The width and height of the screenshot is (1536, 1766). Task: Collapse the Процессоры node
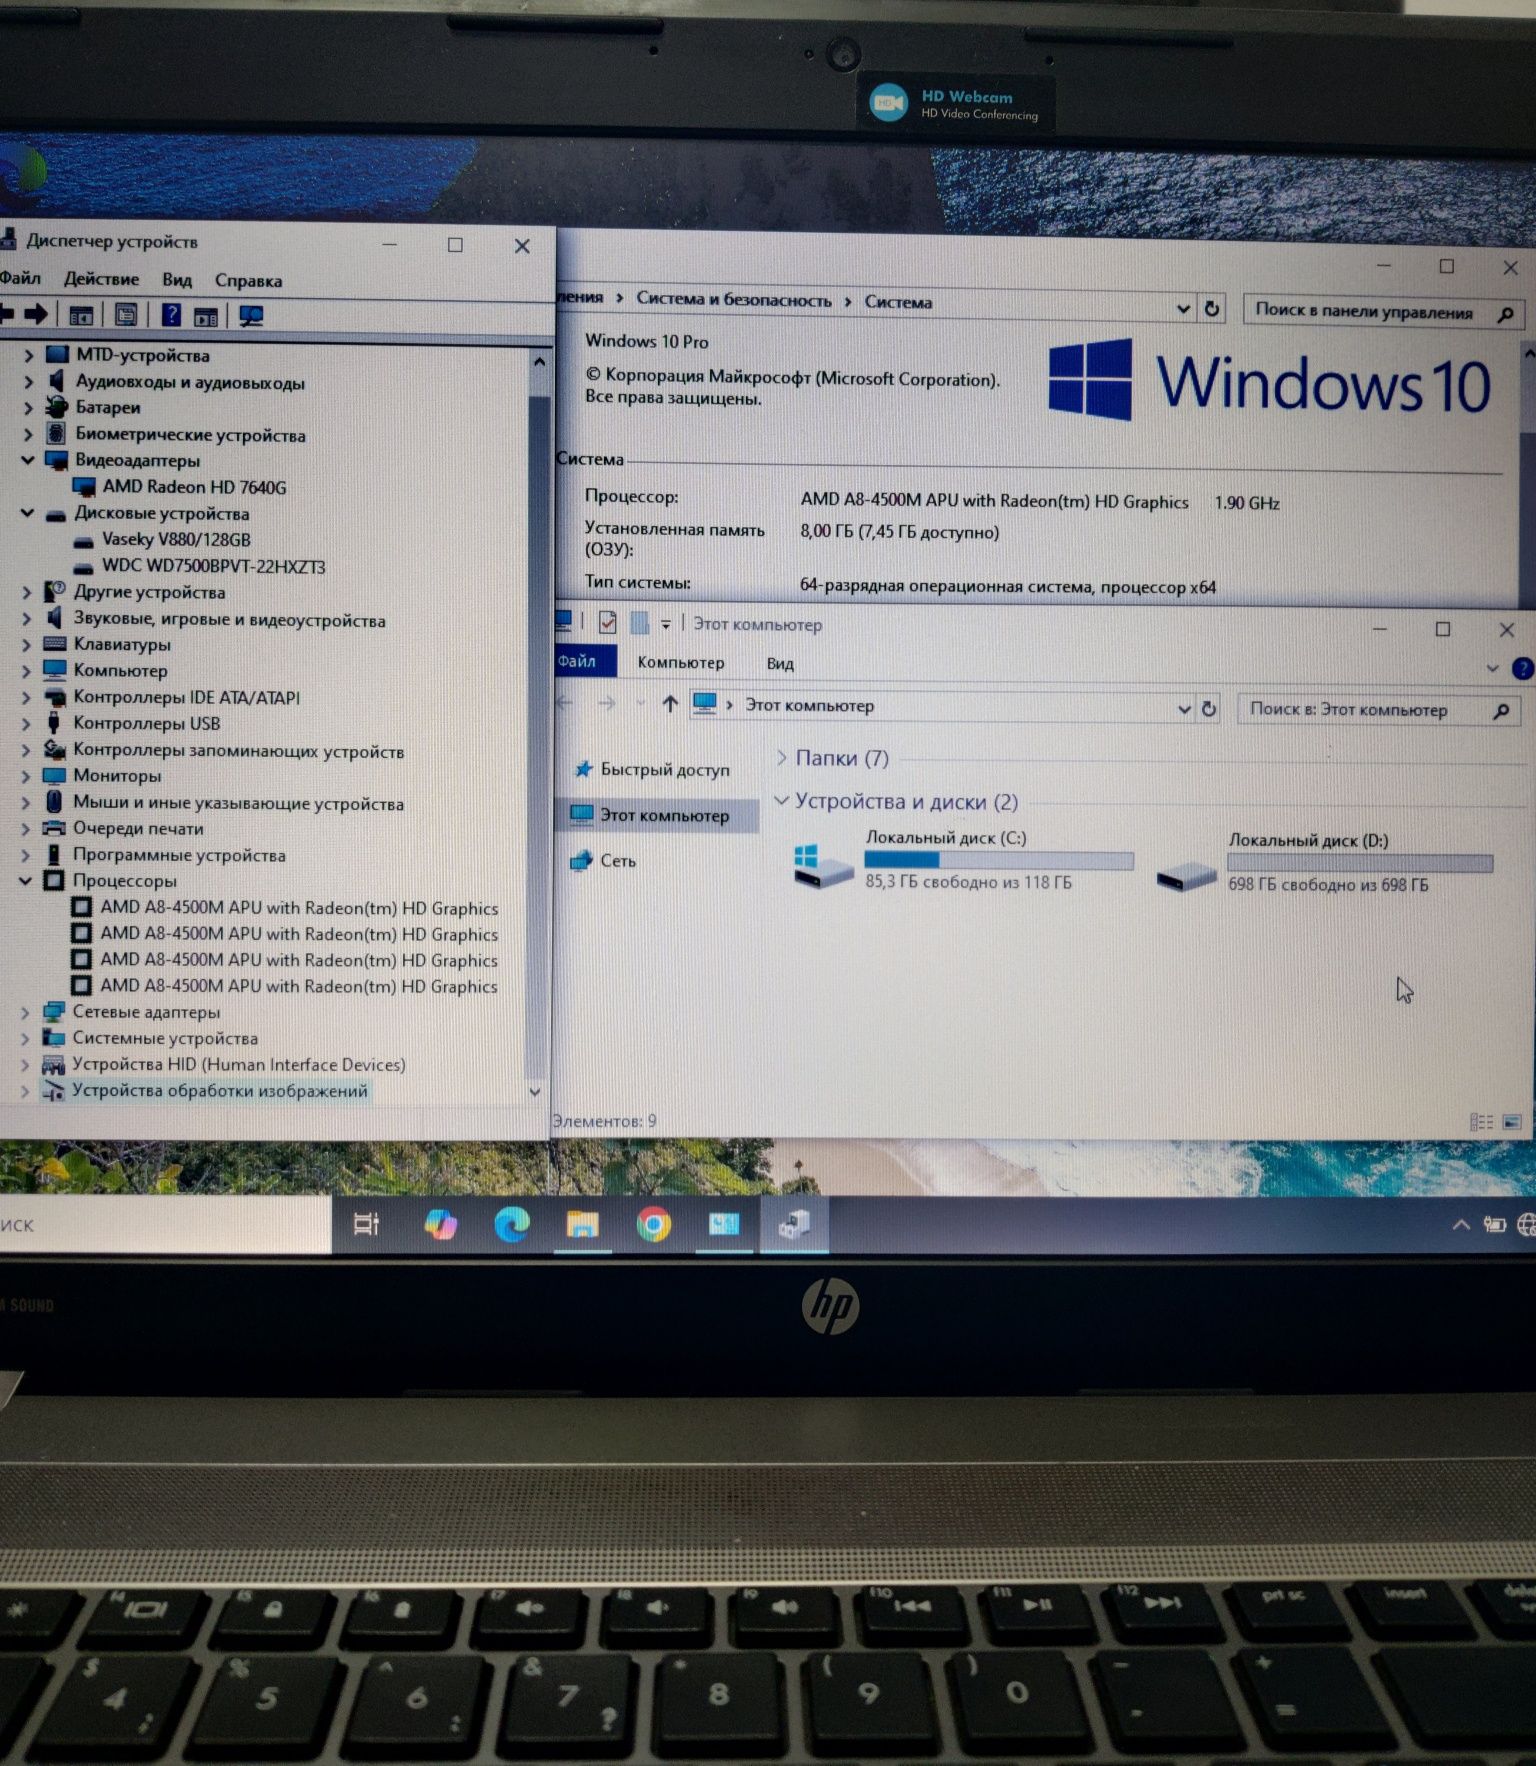pos(26,881)
